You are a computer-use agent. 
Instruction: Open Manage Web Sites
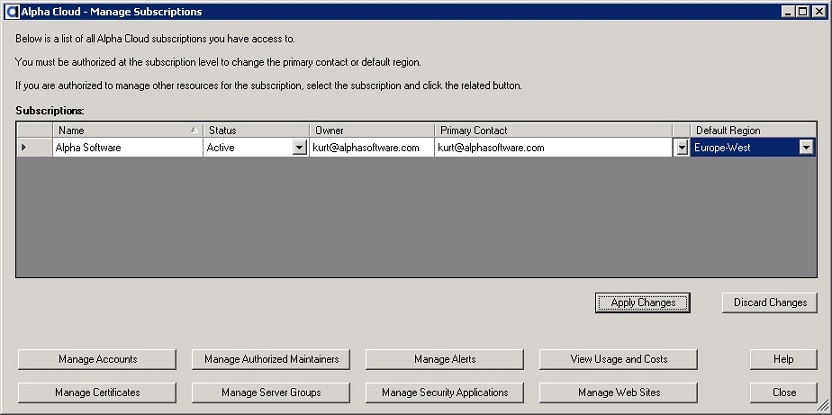pos(619,393)
